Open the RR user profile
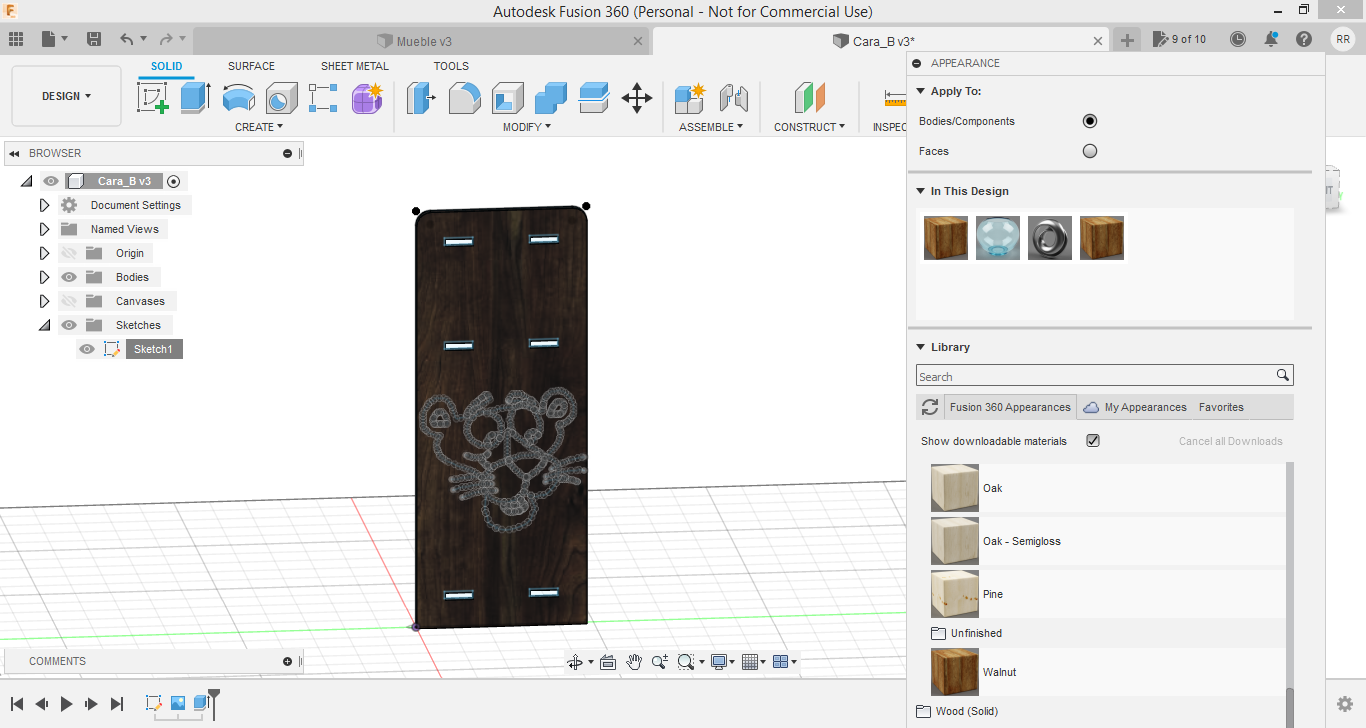This screenshot has width=1366, height=728. pos(1343,39)
